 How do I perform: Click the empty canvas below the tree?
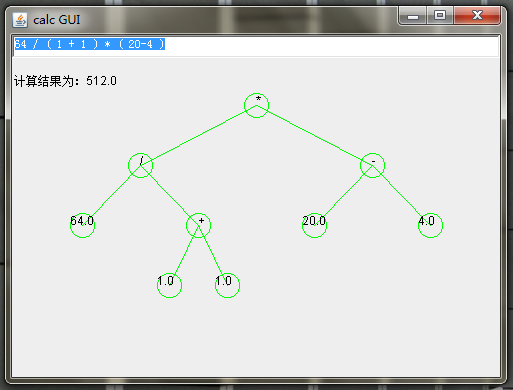[x=256, y=337]
